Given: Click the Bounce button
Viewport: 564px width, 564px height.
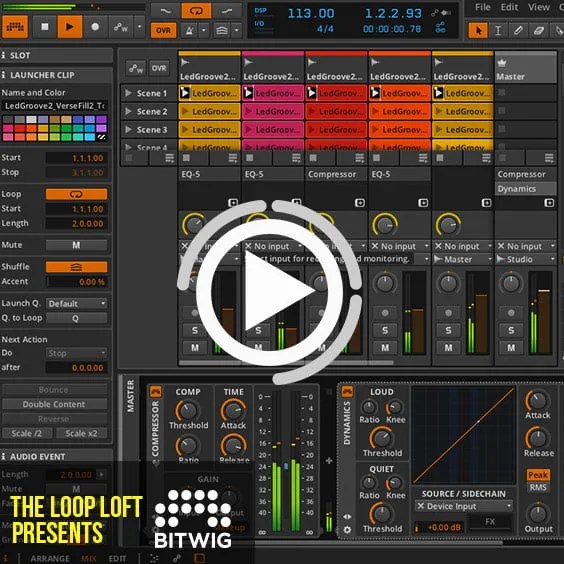Looking at the screenshot, I should [54, 390].
